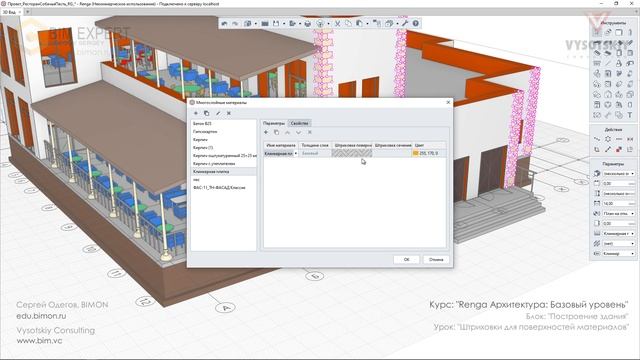Image resolution: width=640 pixels, height=360 pixels.
Task: Save the project with floppy icon
Action: [x=276, y=24]
